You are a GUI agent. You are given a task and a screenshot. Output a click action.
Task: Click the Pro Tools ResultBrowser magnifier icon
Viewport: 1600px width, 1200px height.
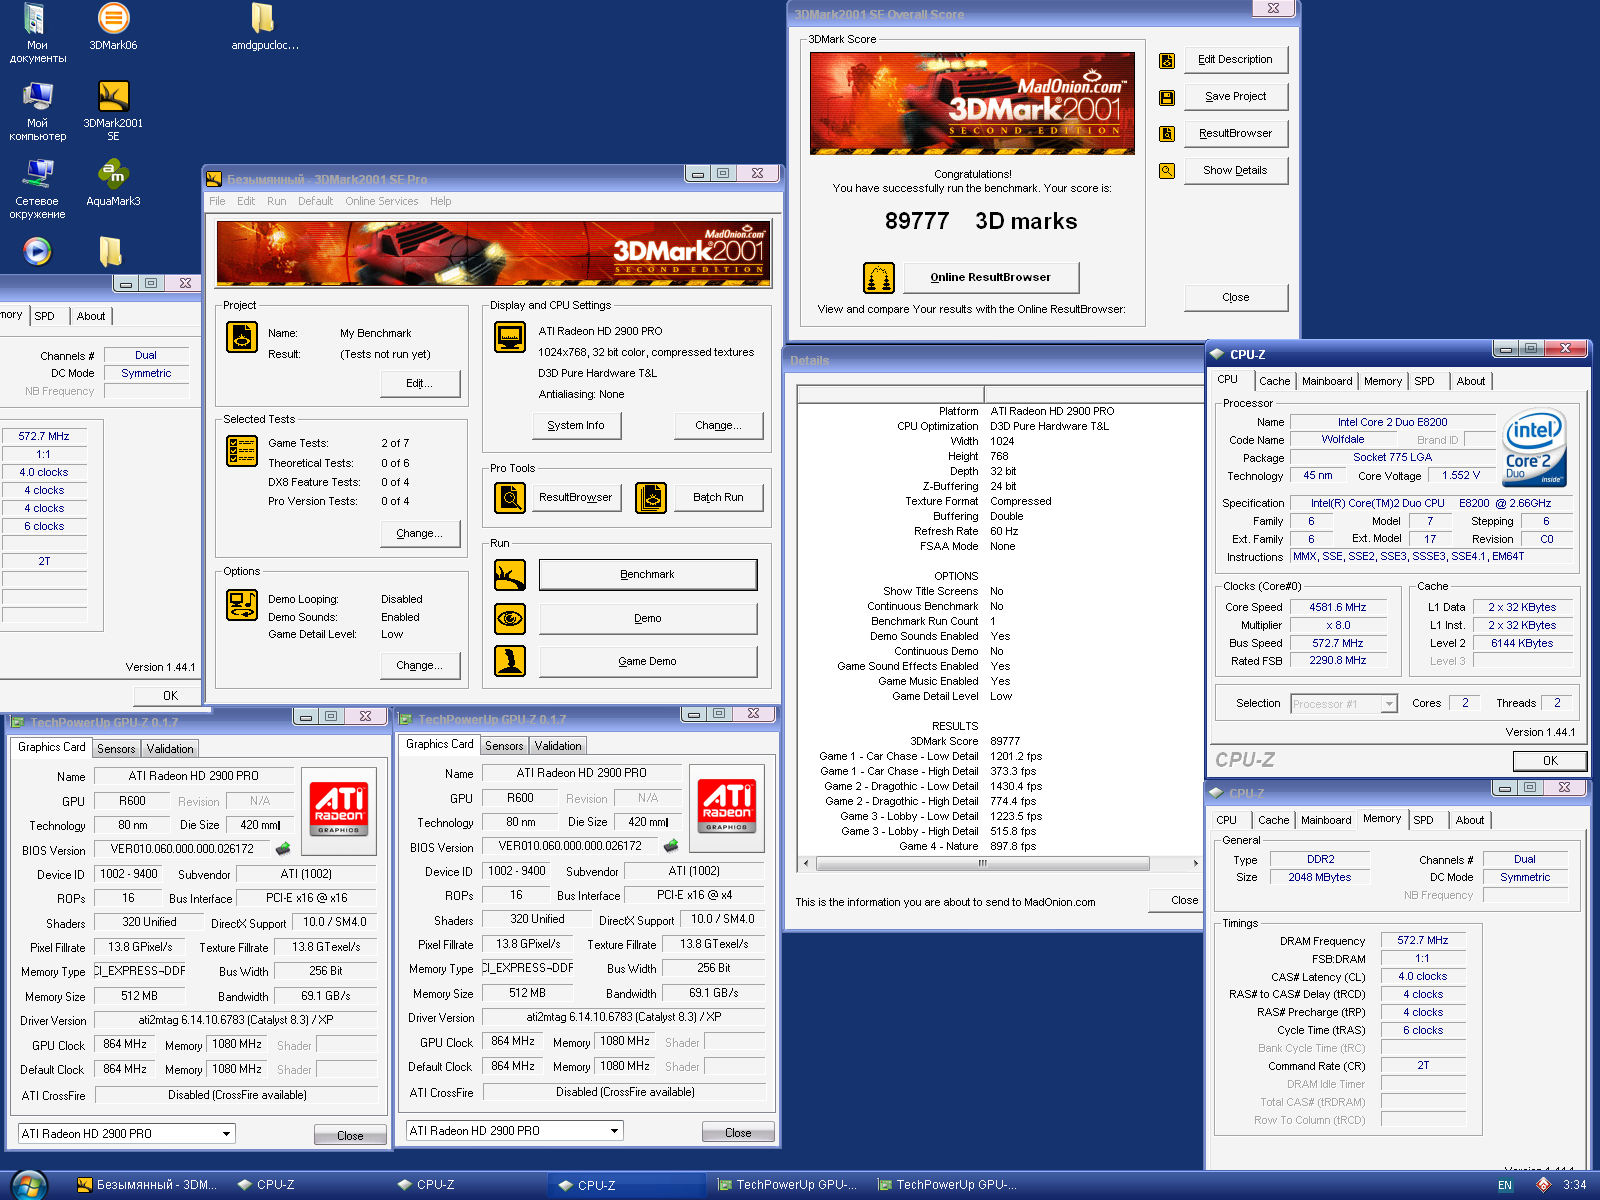[x=510, y=497]
